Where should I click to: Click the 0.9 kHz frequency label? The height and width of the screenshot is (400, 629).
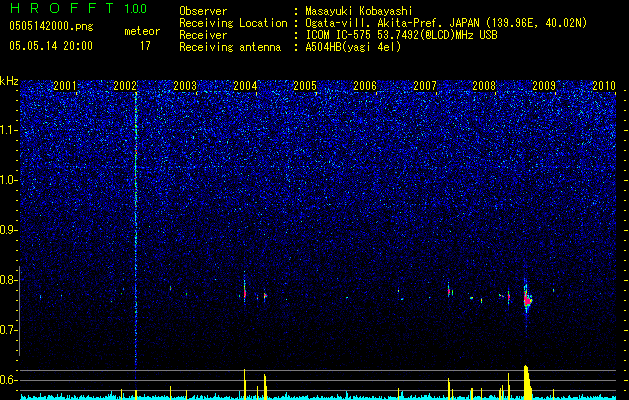click(8, 230)
